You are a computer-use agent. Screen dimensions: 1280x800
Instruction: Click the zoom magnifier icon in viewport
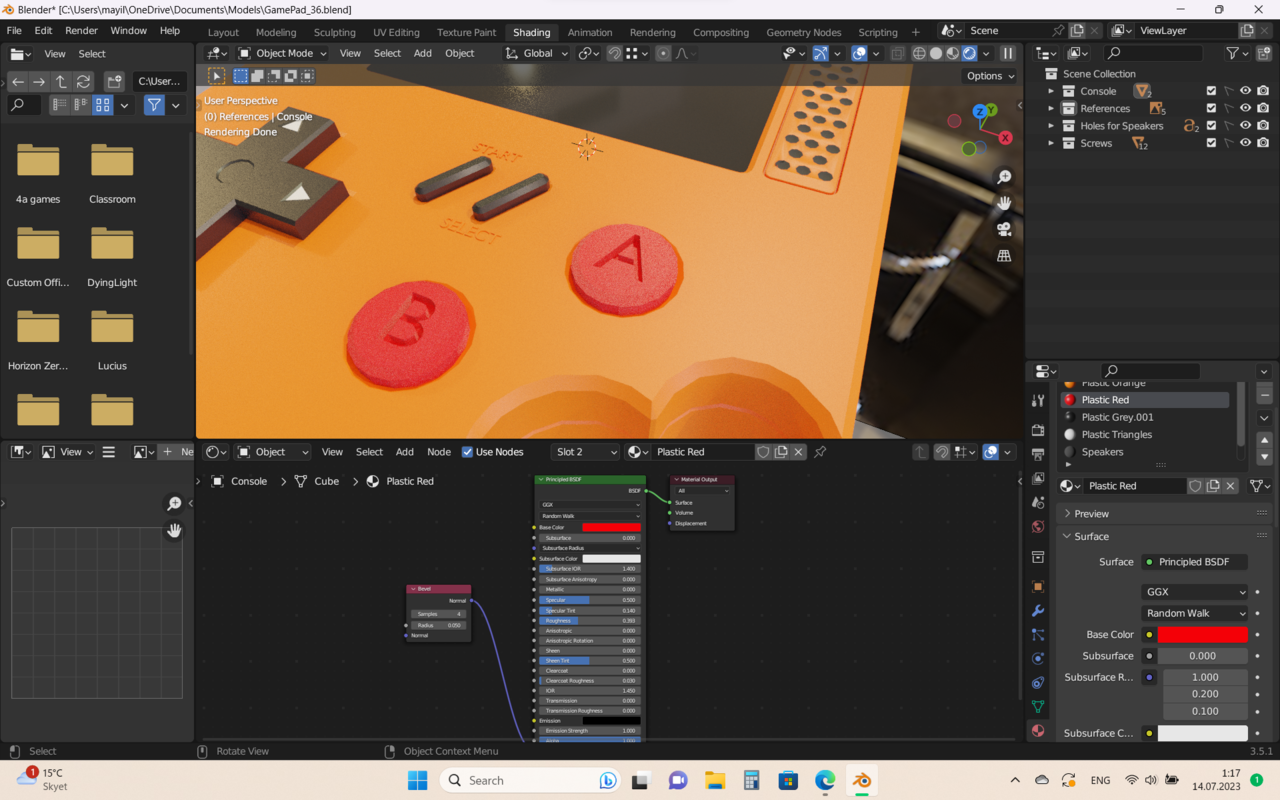[x=1004, y=177]
